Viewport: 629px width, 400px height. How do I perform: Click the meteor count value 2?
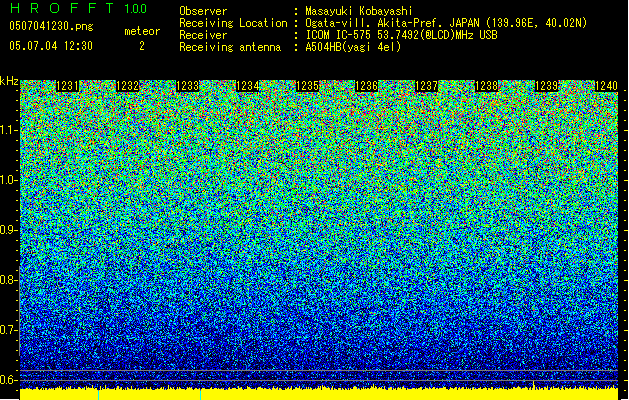click(142, 46)
